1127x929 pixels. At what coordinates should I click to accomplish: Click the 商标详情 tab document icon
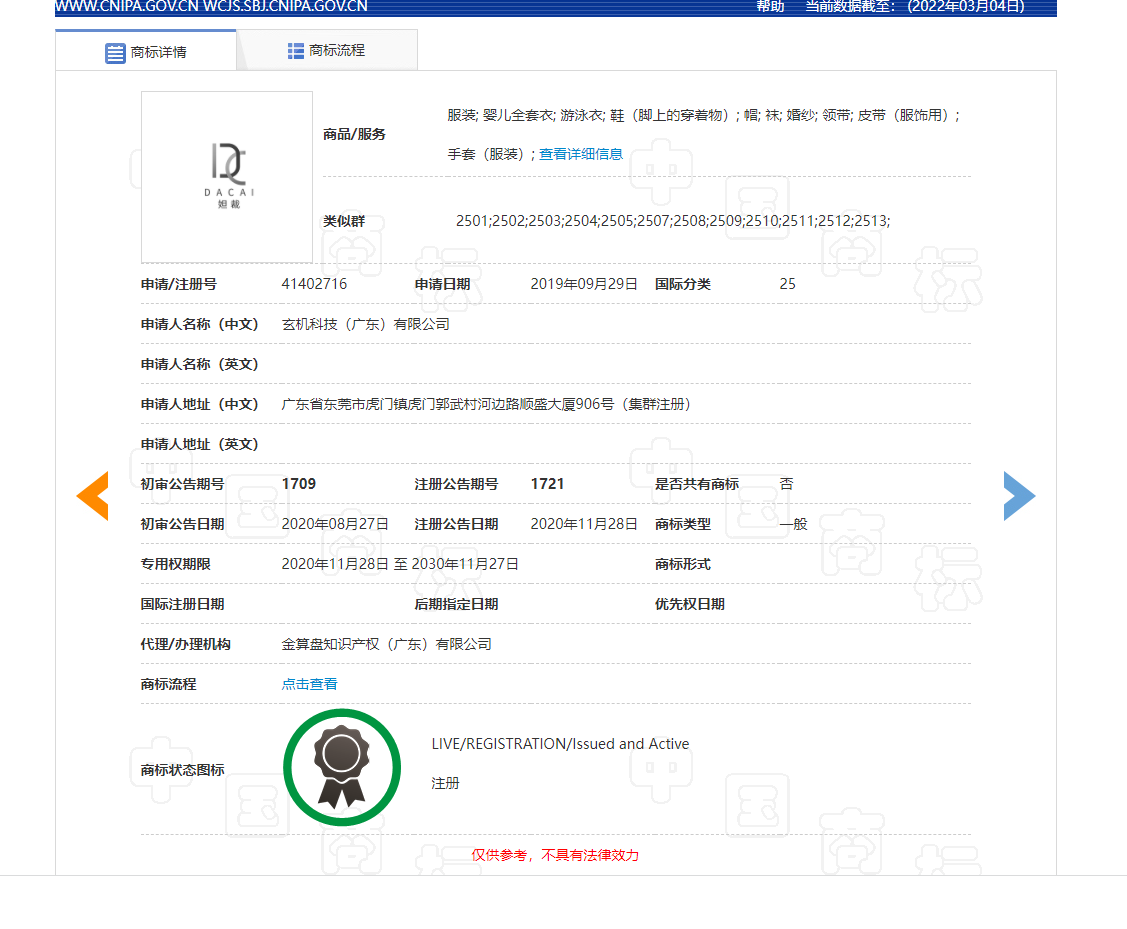pyautogui.click(x=115, y=53)
